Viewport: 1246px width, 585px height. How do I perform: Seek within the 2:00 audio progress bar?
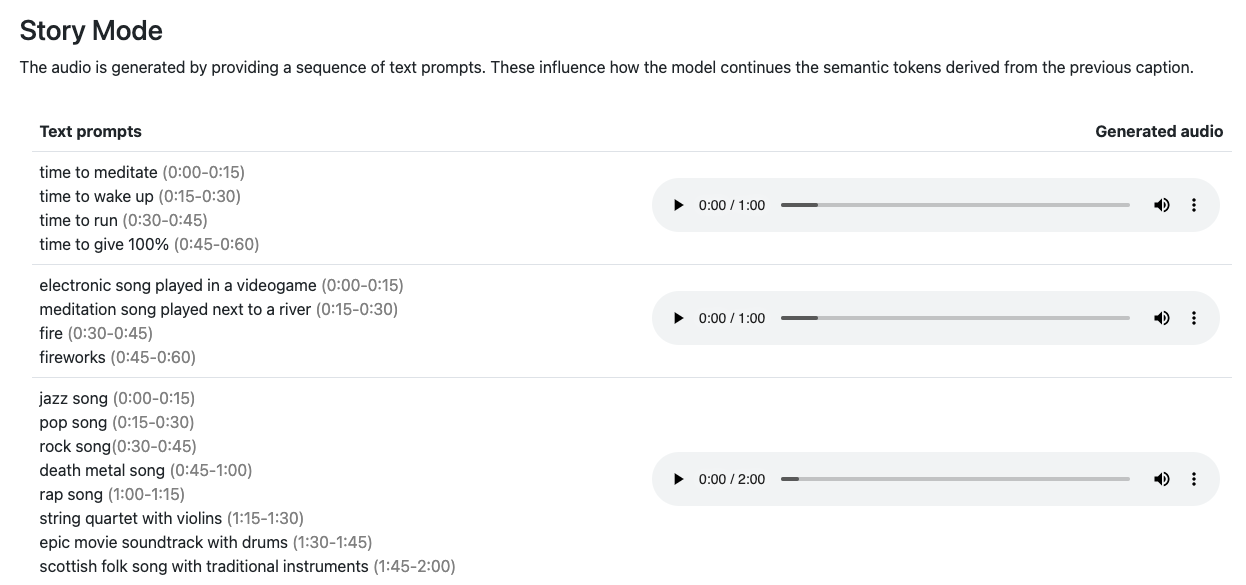click(x=955, y=479)
